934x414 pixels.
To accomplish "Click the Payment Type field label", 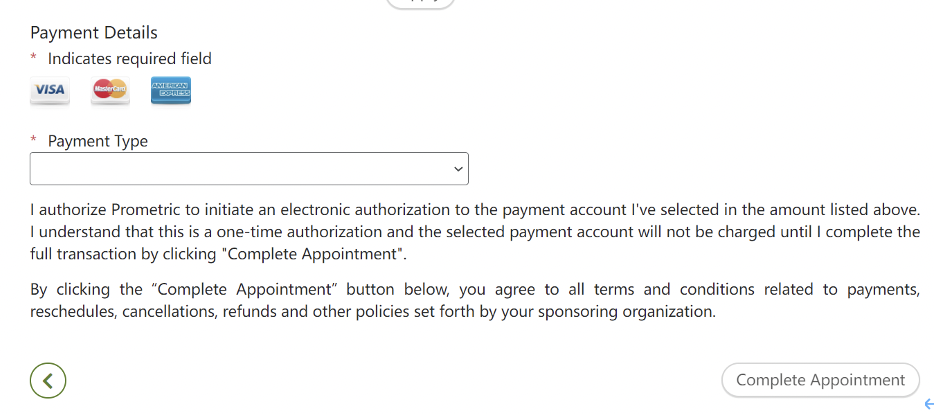I will pyautogui.click(x=98, y=142).
